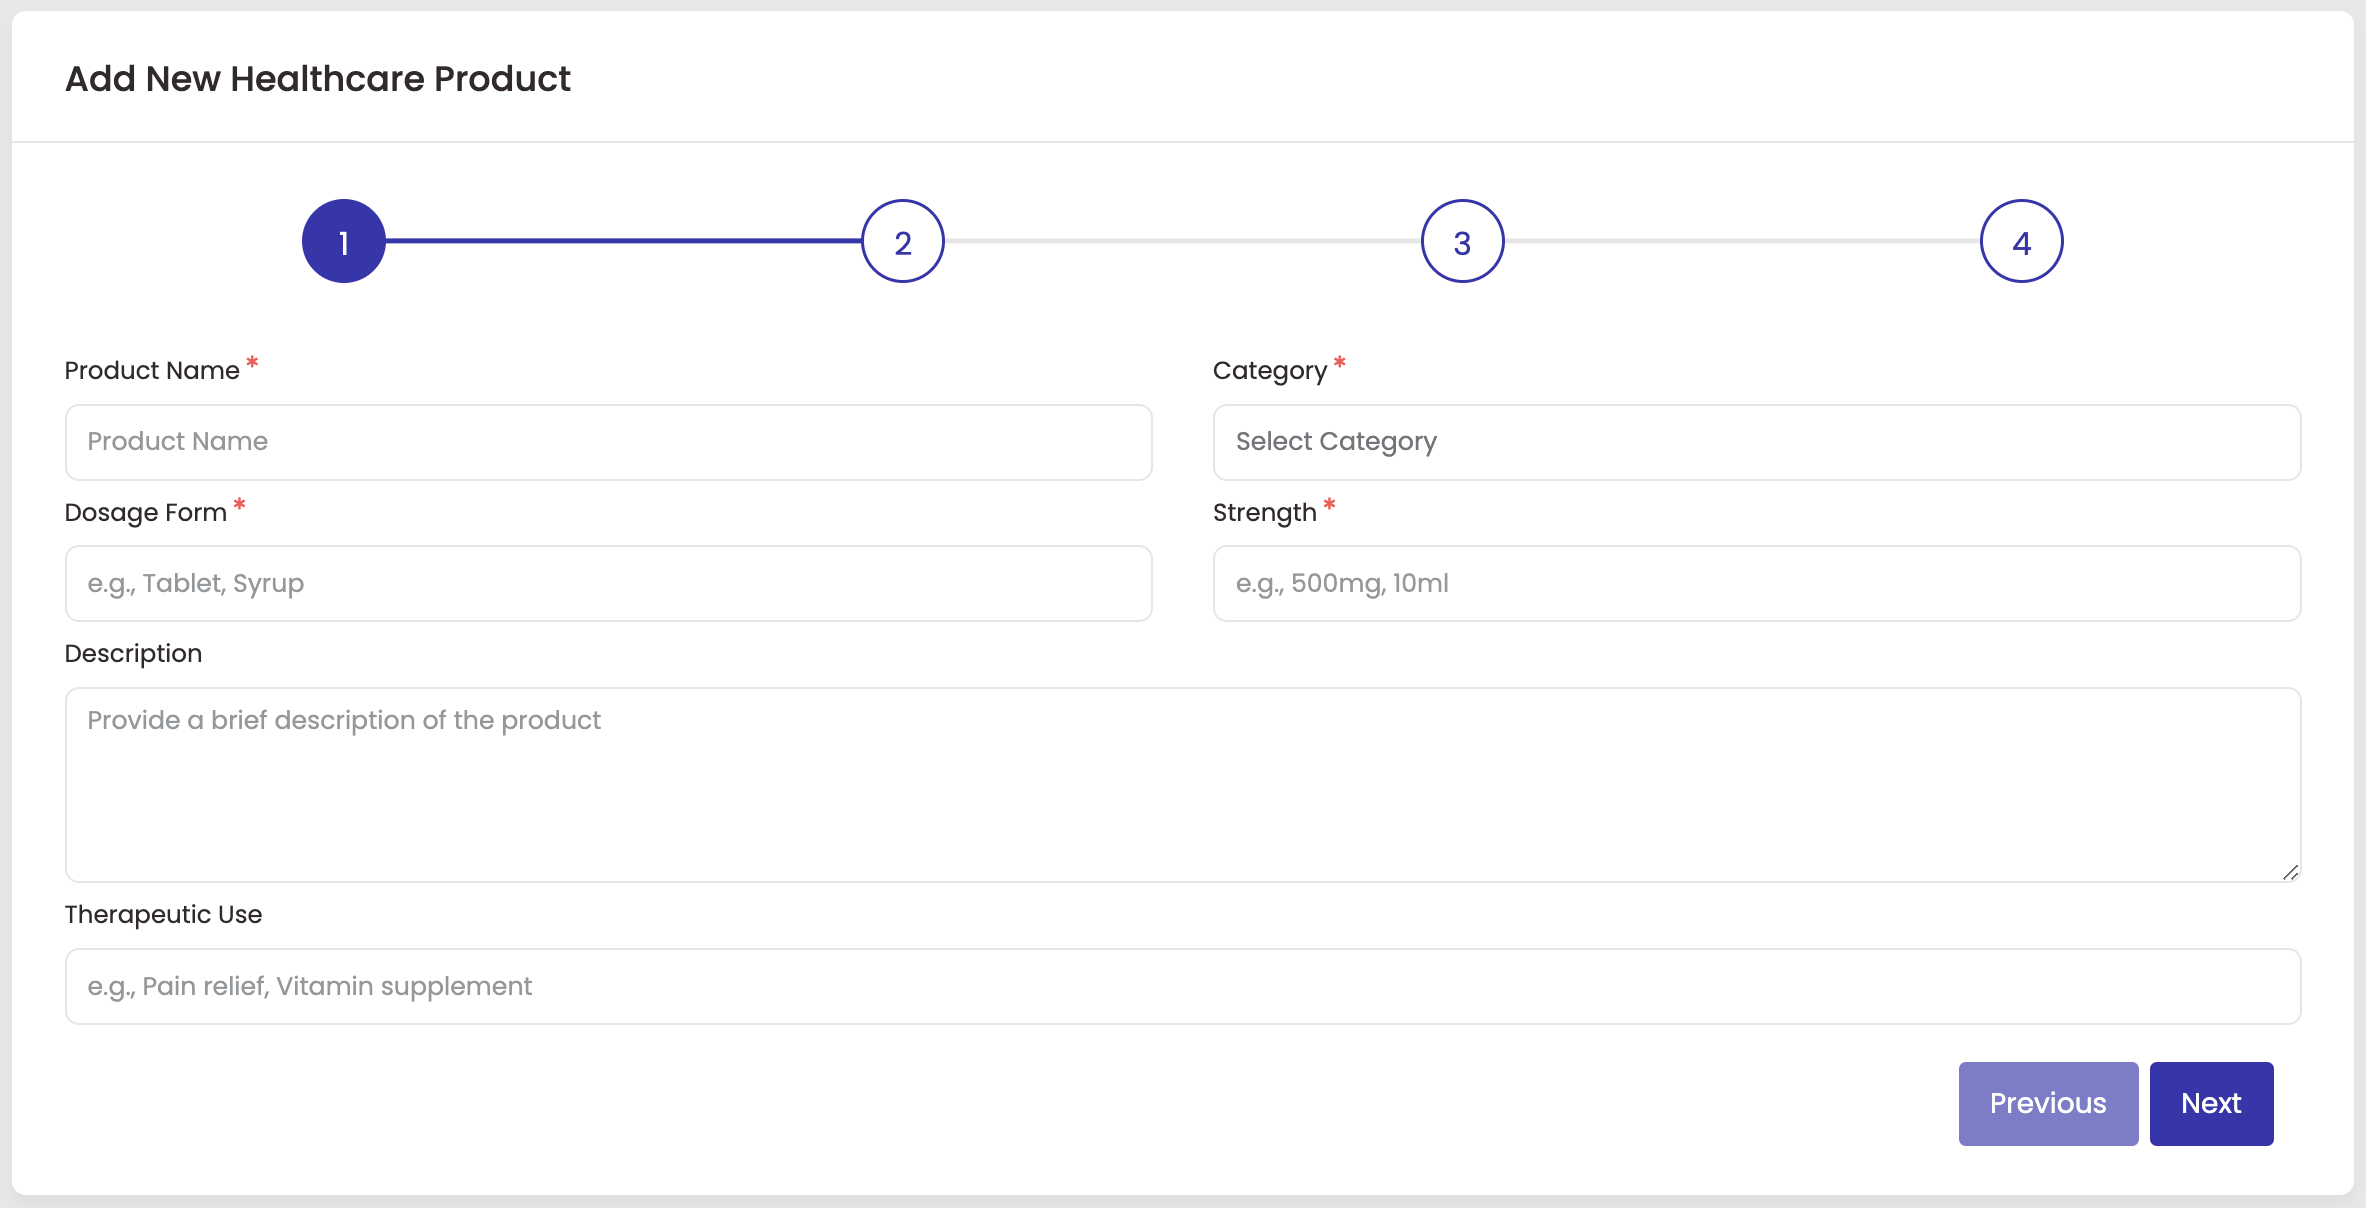Grab the Description textarea resize handle
The image size is (2366, 1208).
tap(2290, 872)
